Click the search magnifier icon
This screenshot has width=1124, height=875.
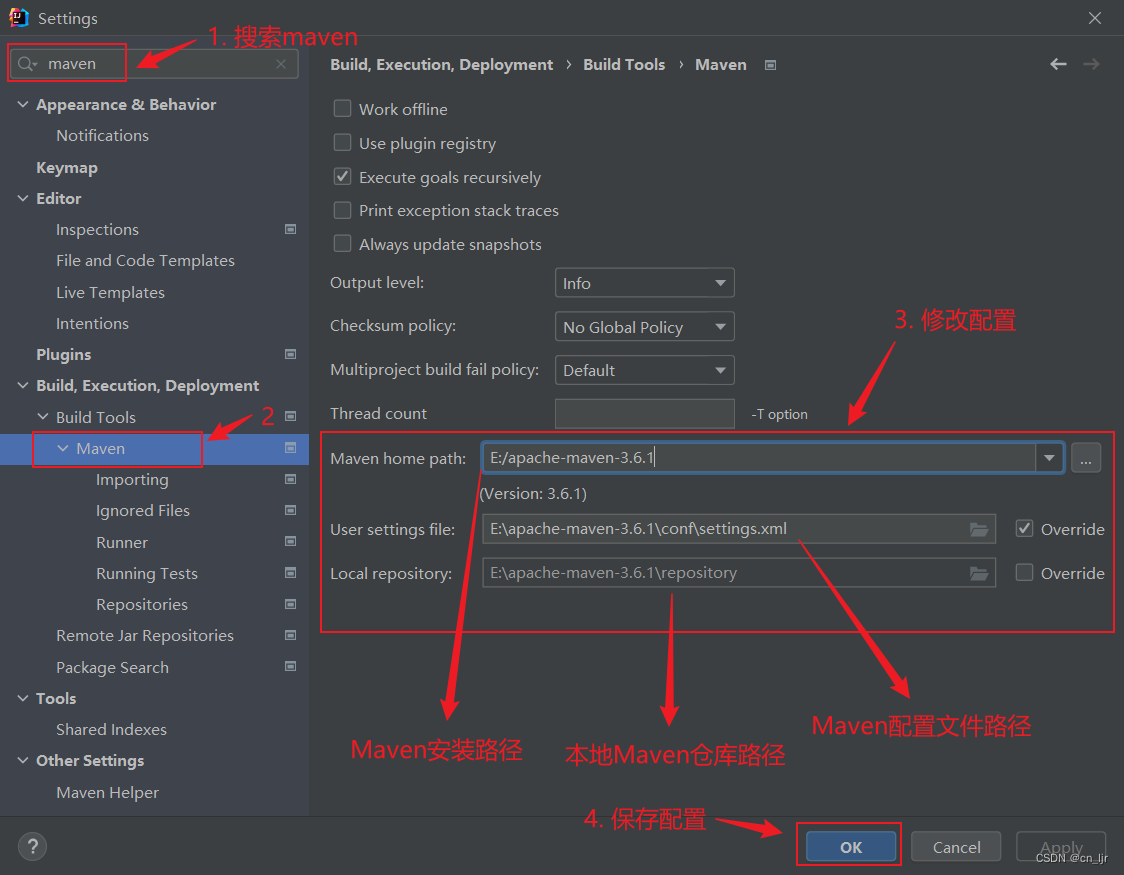pyautogui.click(x=27, y=64)
